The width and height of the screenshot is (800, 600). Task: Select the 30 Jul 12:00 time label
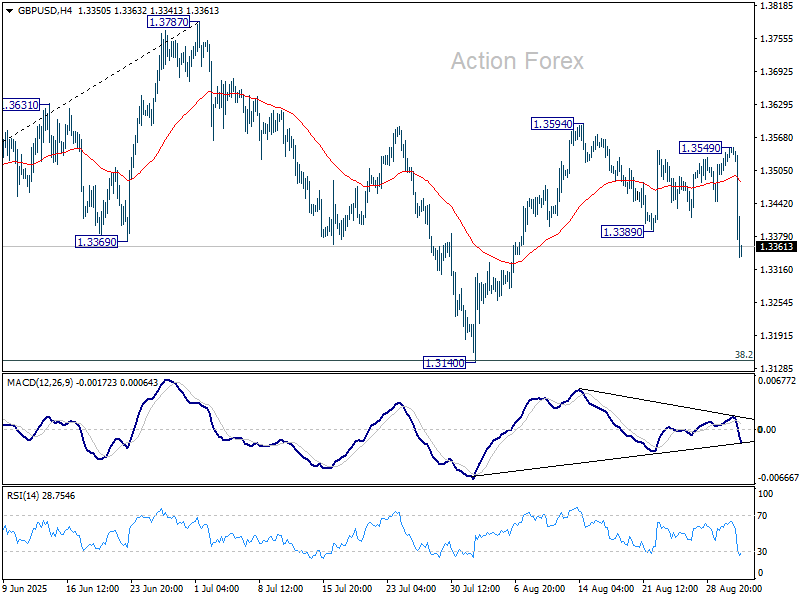pos(475,589)
